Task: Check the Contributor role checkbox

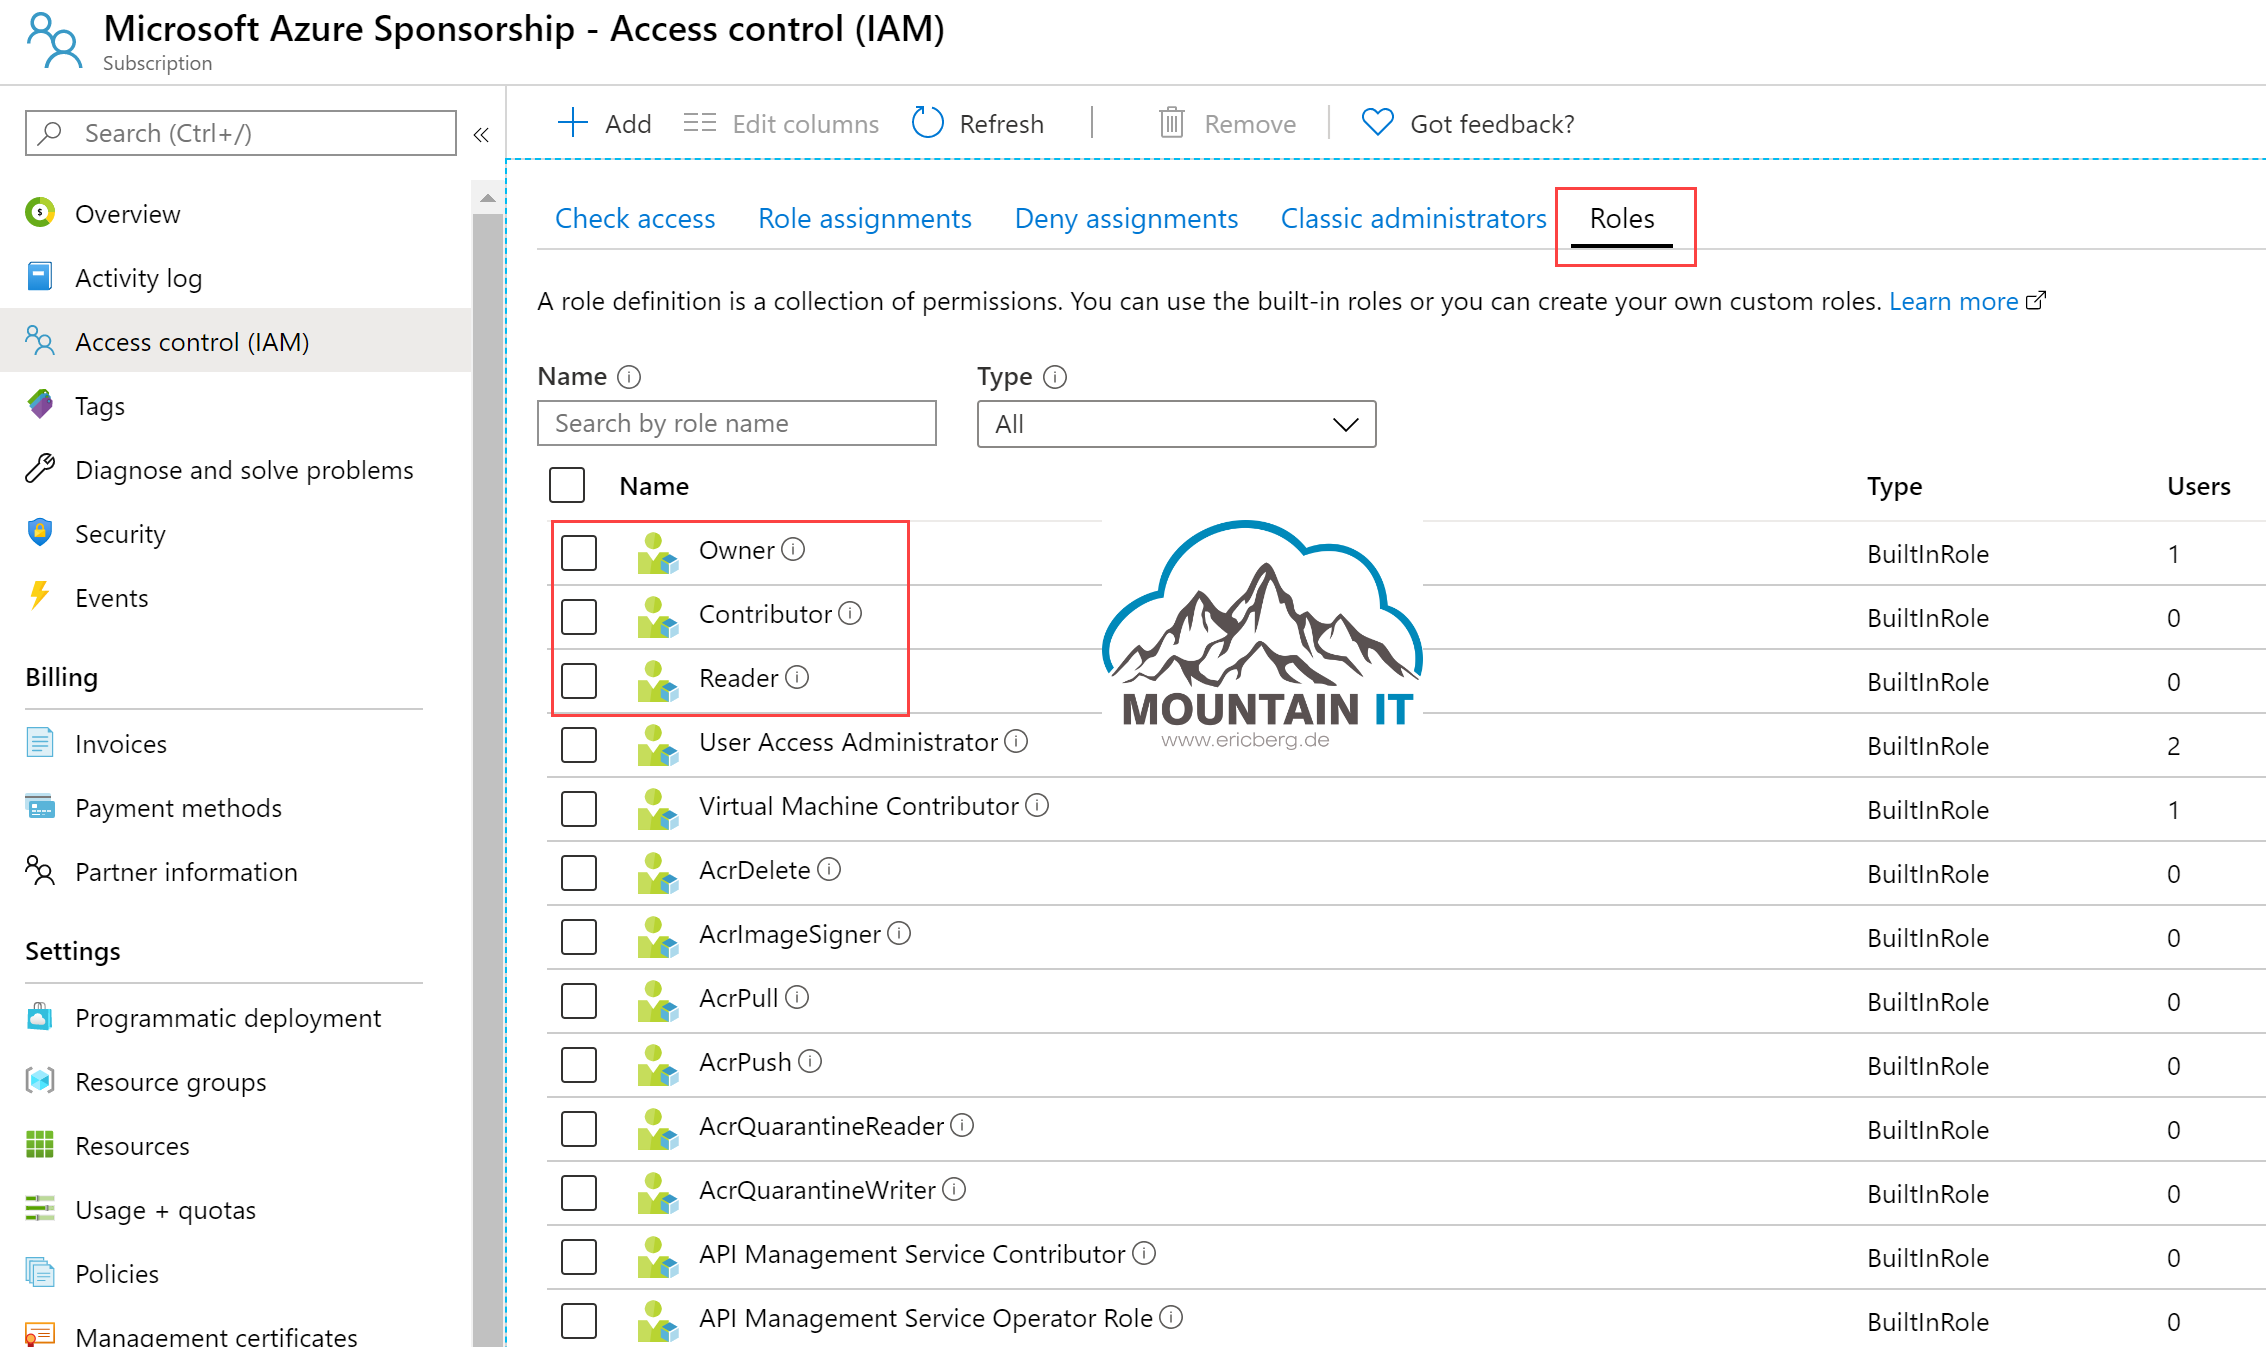Action: pyautogui.click(x=579, y=616)
